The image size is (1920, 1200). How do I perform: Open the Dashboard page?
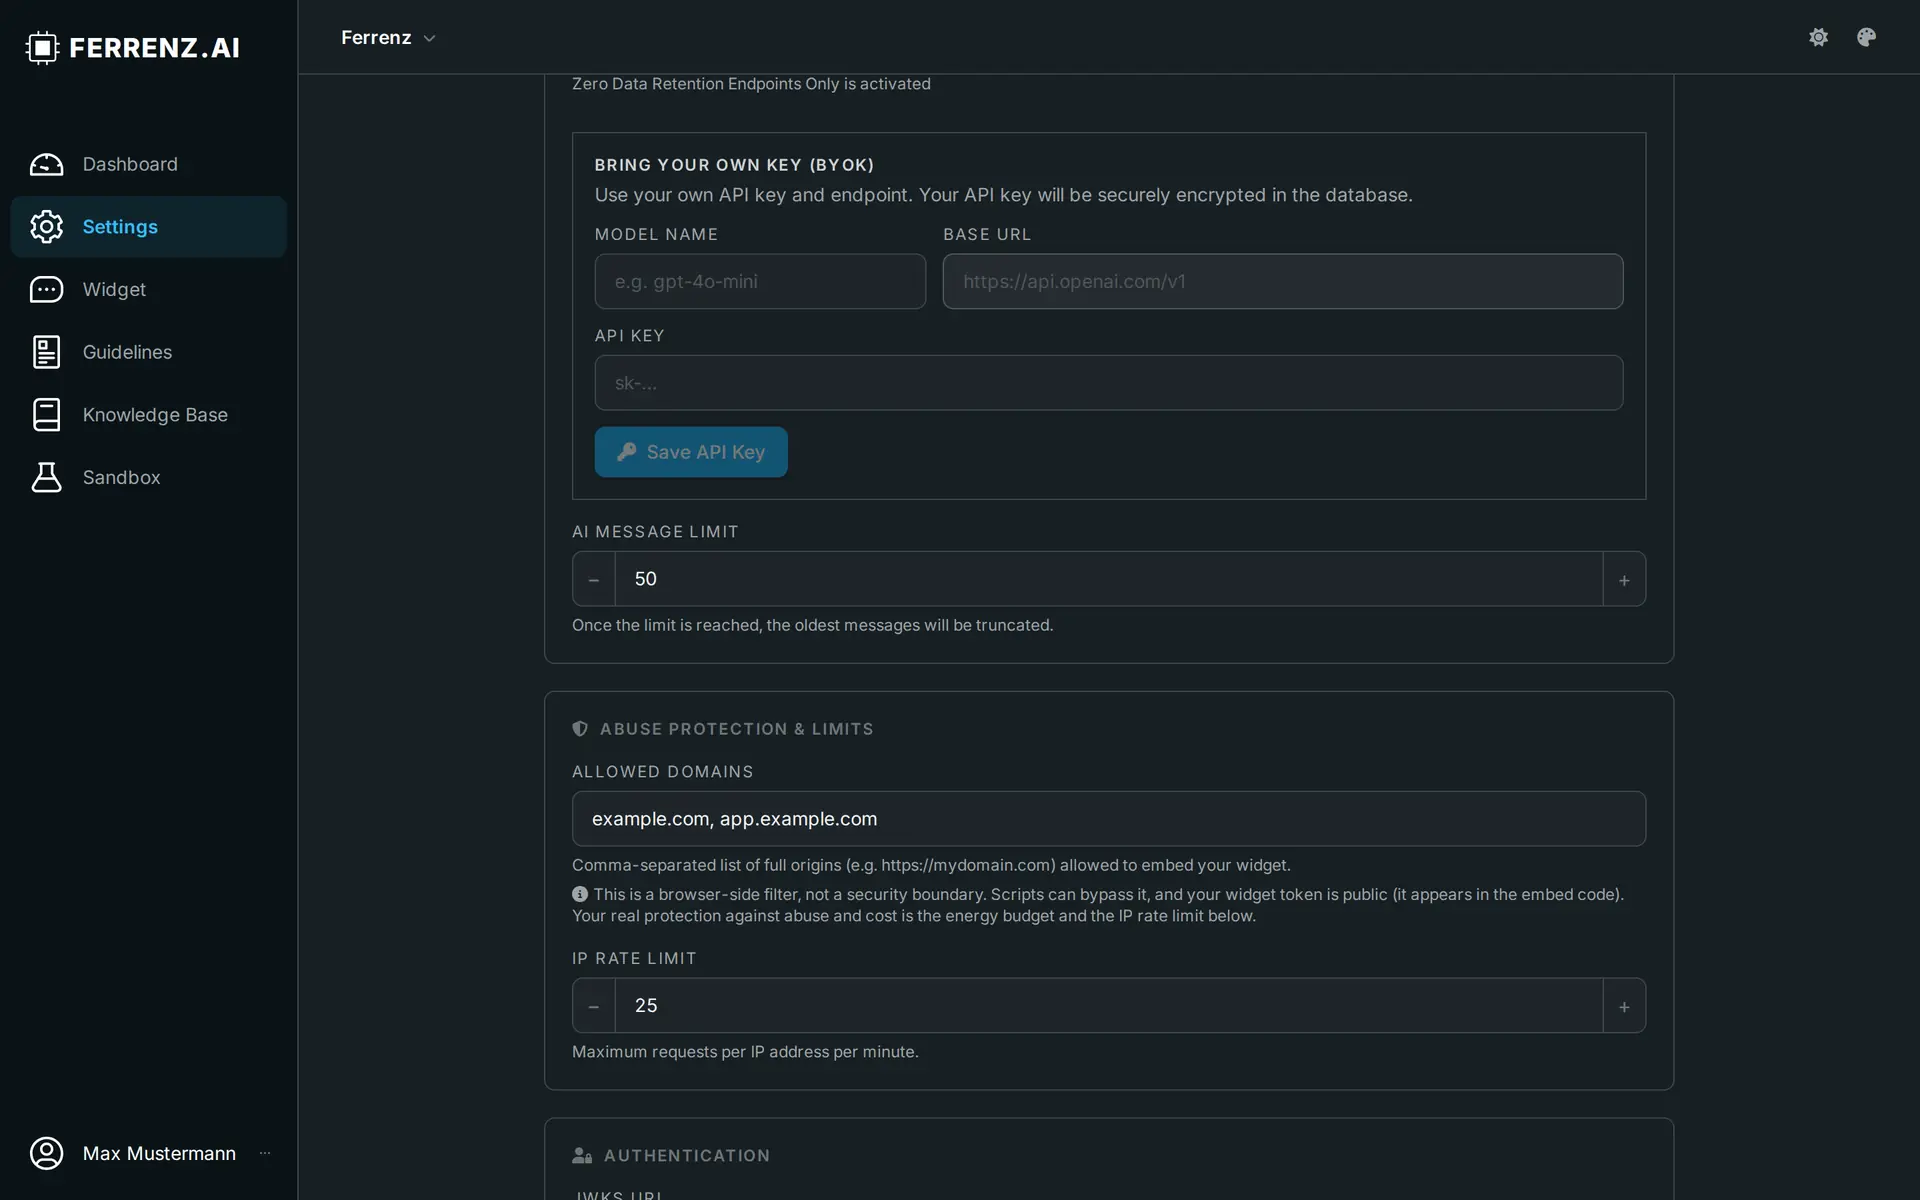click(x=149, y=164)
